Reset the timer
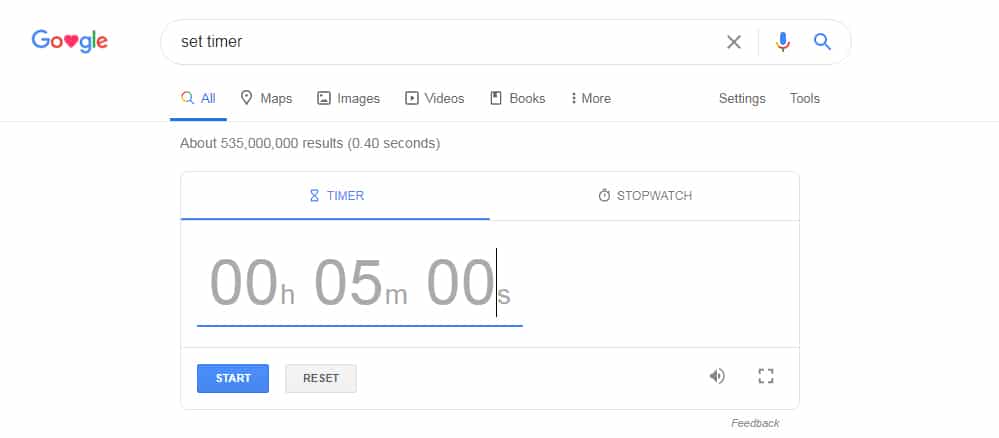999x438 pixels. (321, 378)
